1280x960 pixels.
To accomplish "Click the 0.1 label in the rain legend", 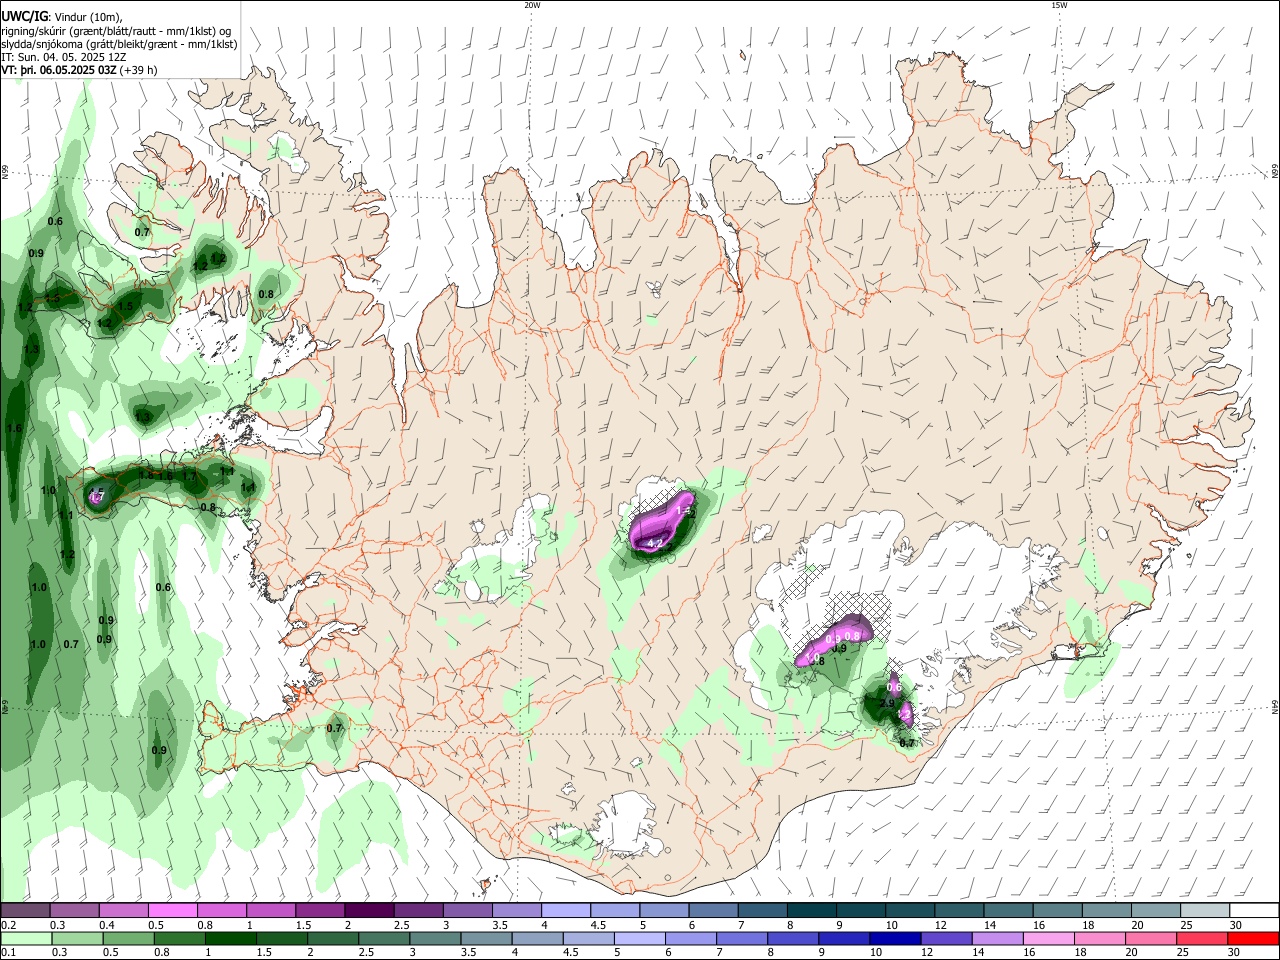I will [x=7, y=952].
